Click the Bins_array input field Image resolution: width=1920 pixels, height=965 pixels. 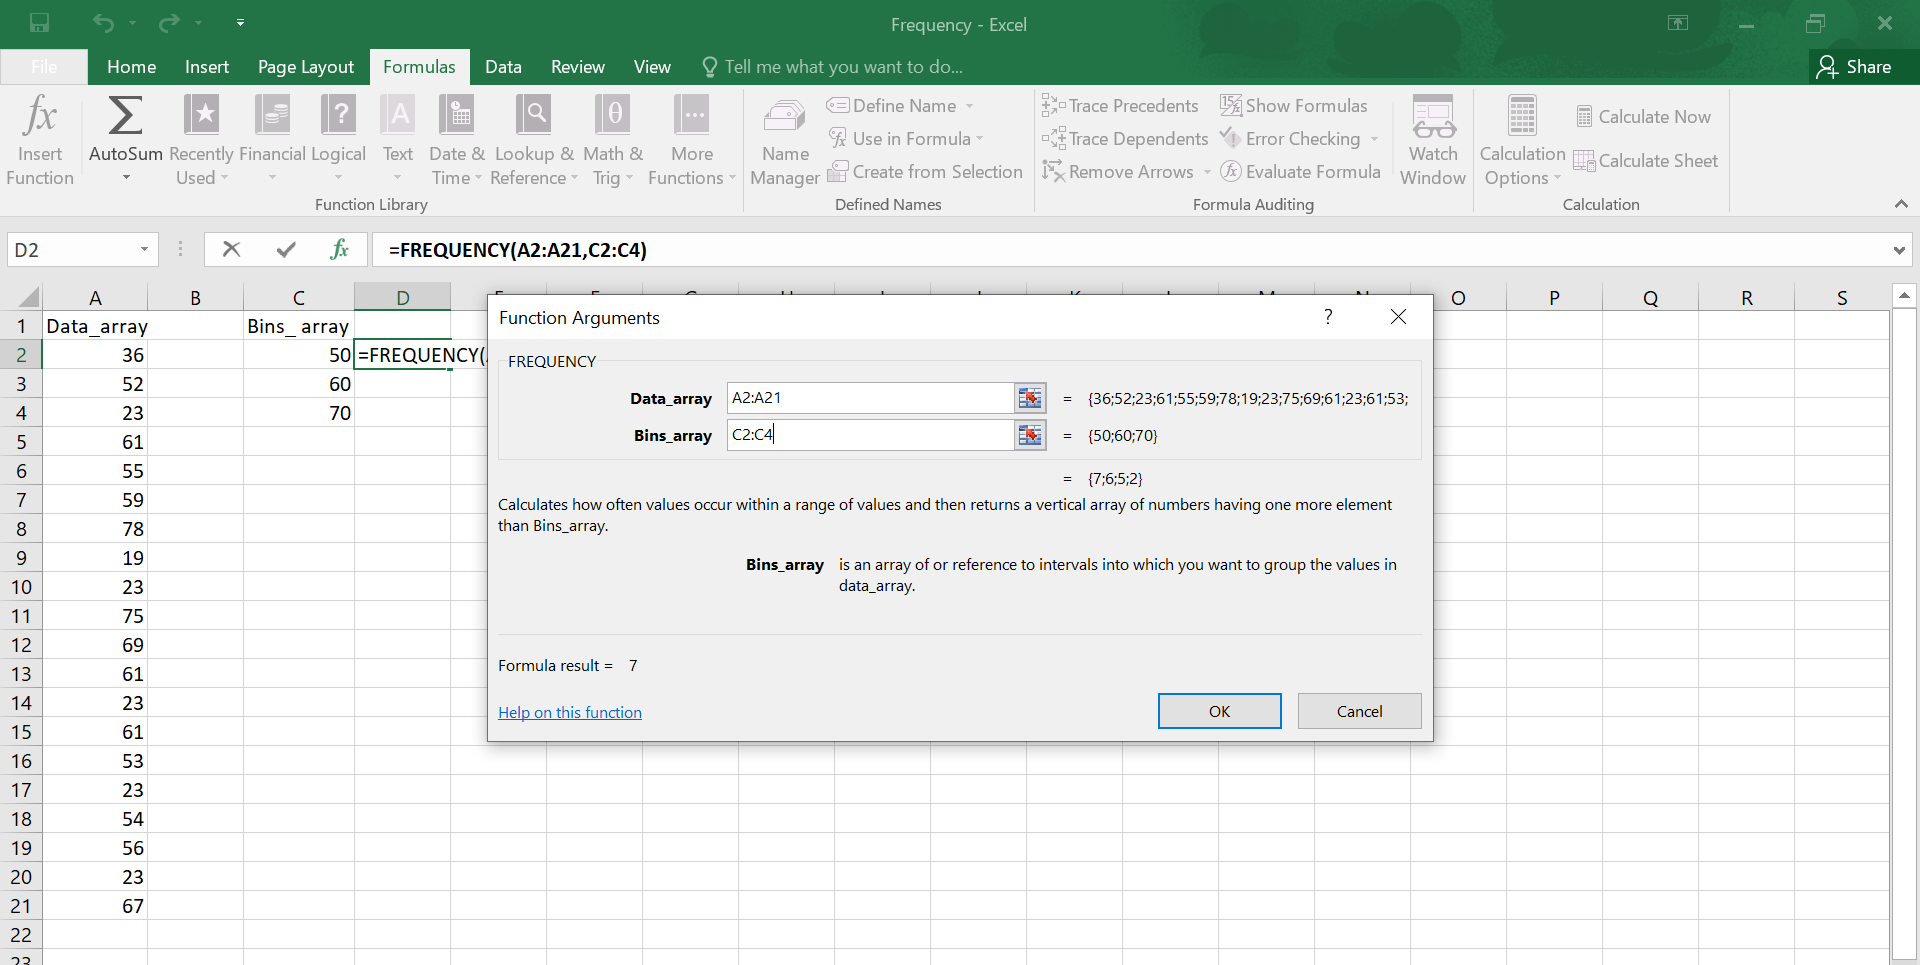(870, 434)
